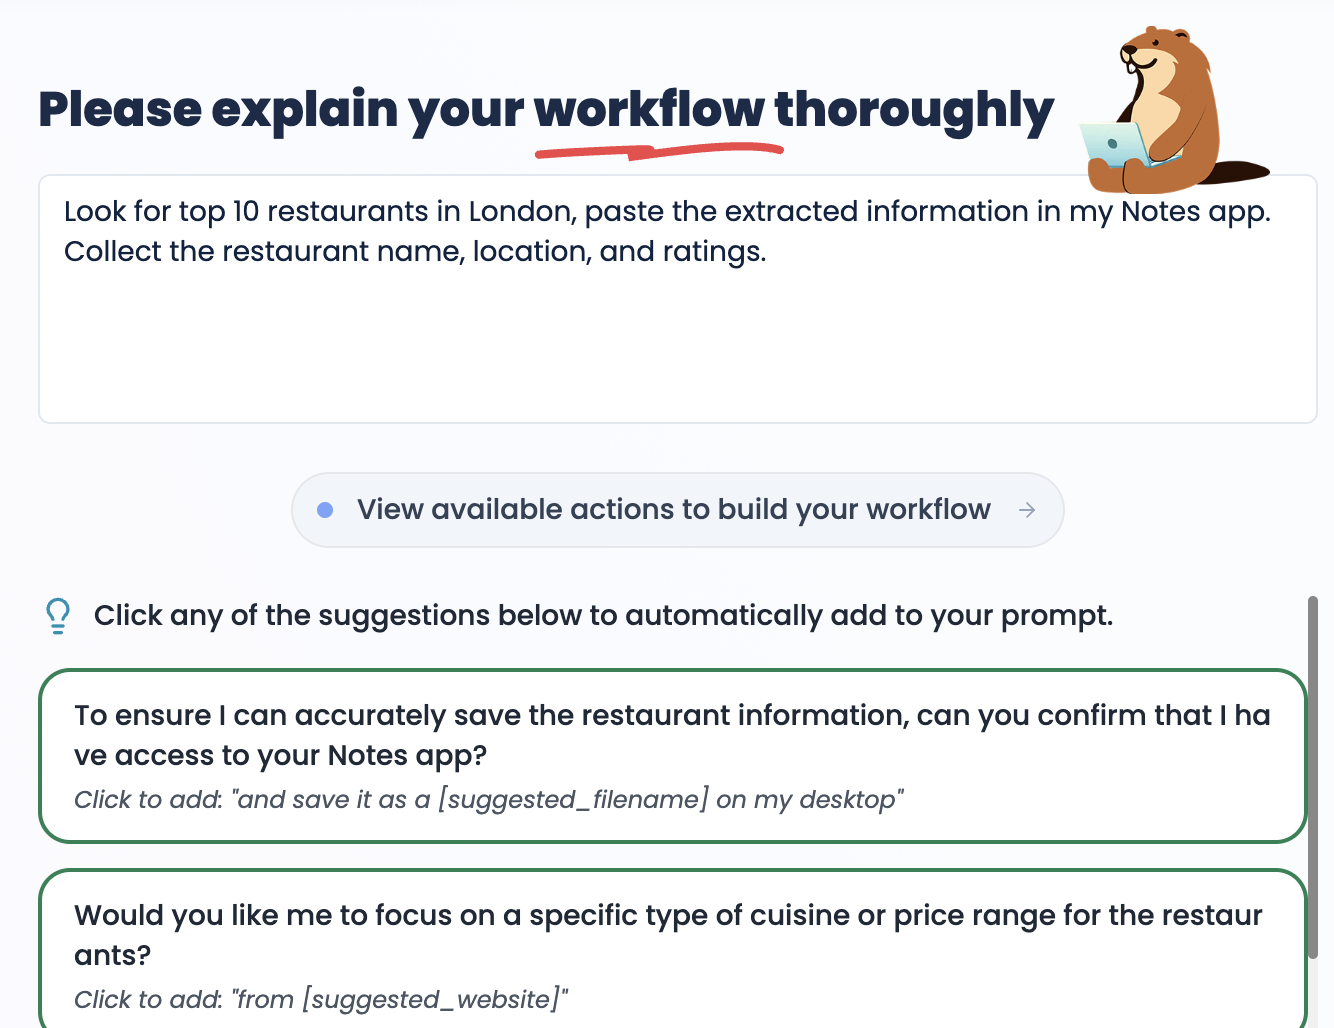Screen dimensions: 1334x1028
Task: Click the word 'workflow' in the heading
Action: pos(650,110)
